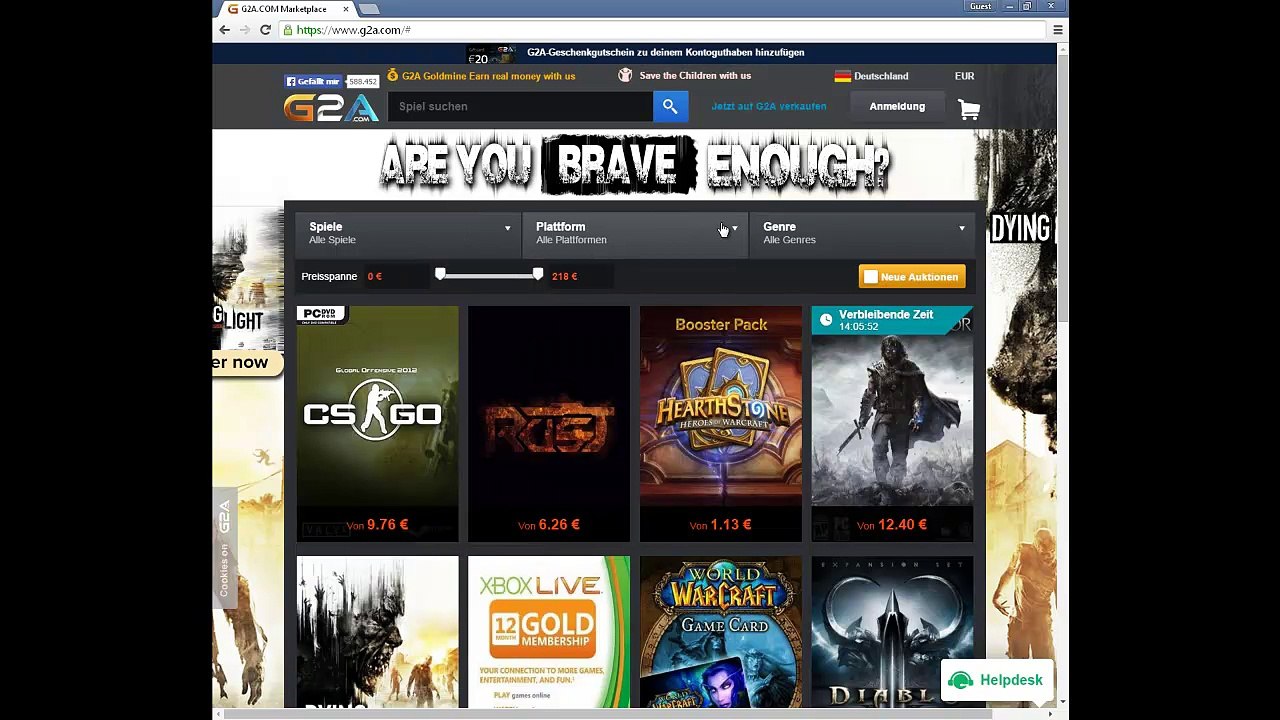Click Jetzt auf G2A verkaufen link
Screen dimensions: 1280x720
[x=769, y=106]
